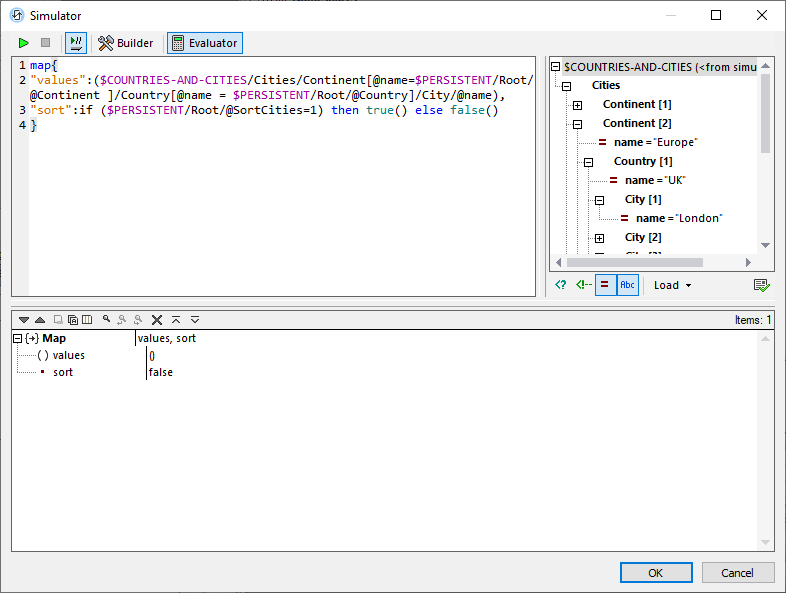Switch to Builder mode

(126, 43)
